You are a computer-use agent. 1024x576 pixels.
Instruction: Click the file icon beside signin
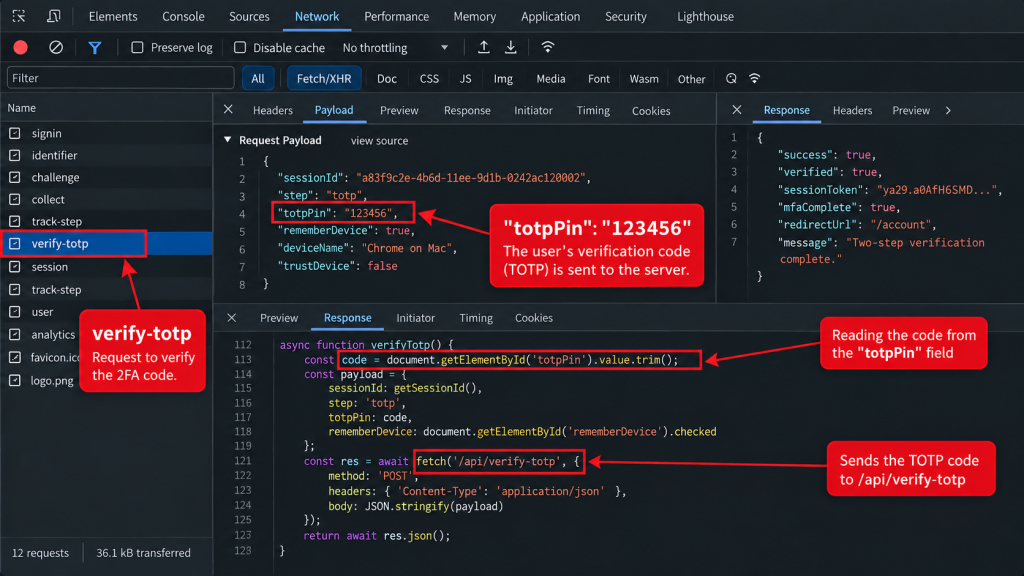tap(15, 133)
